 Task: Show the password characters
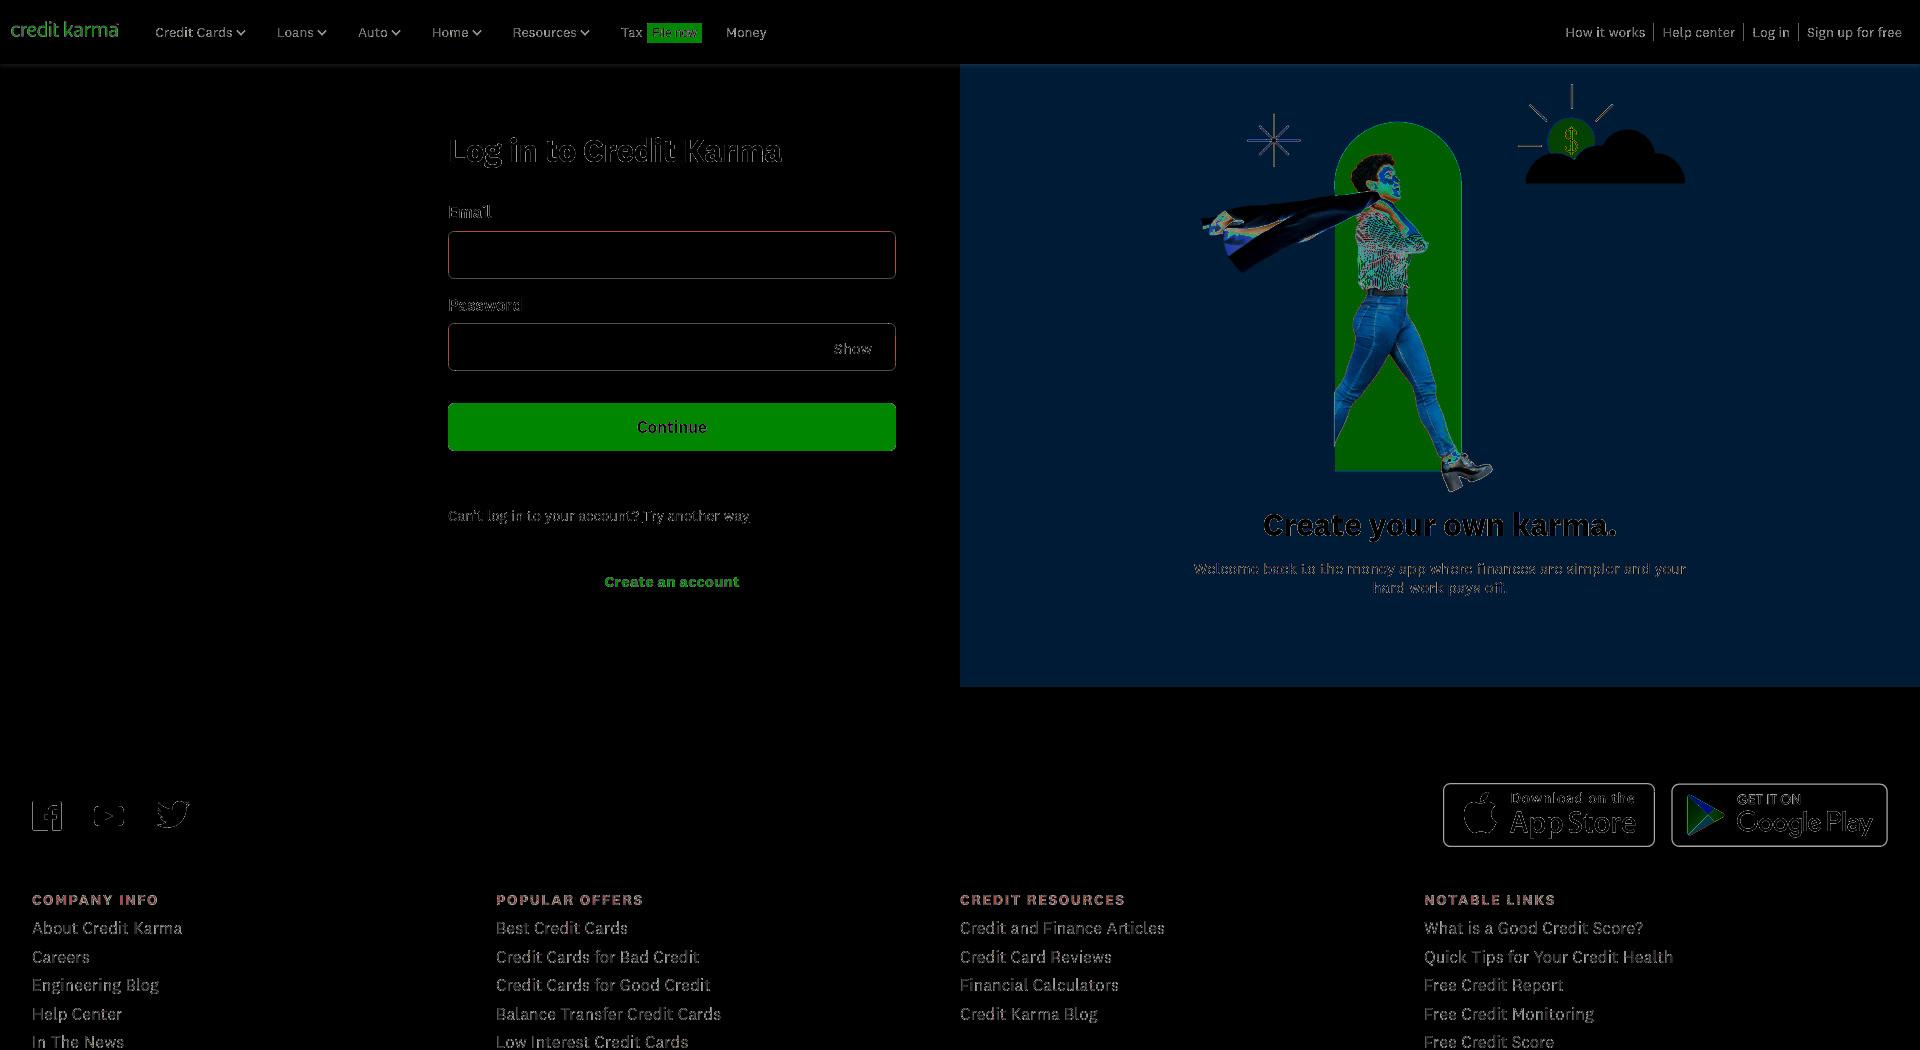(852, 349)
